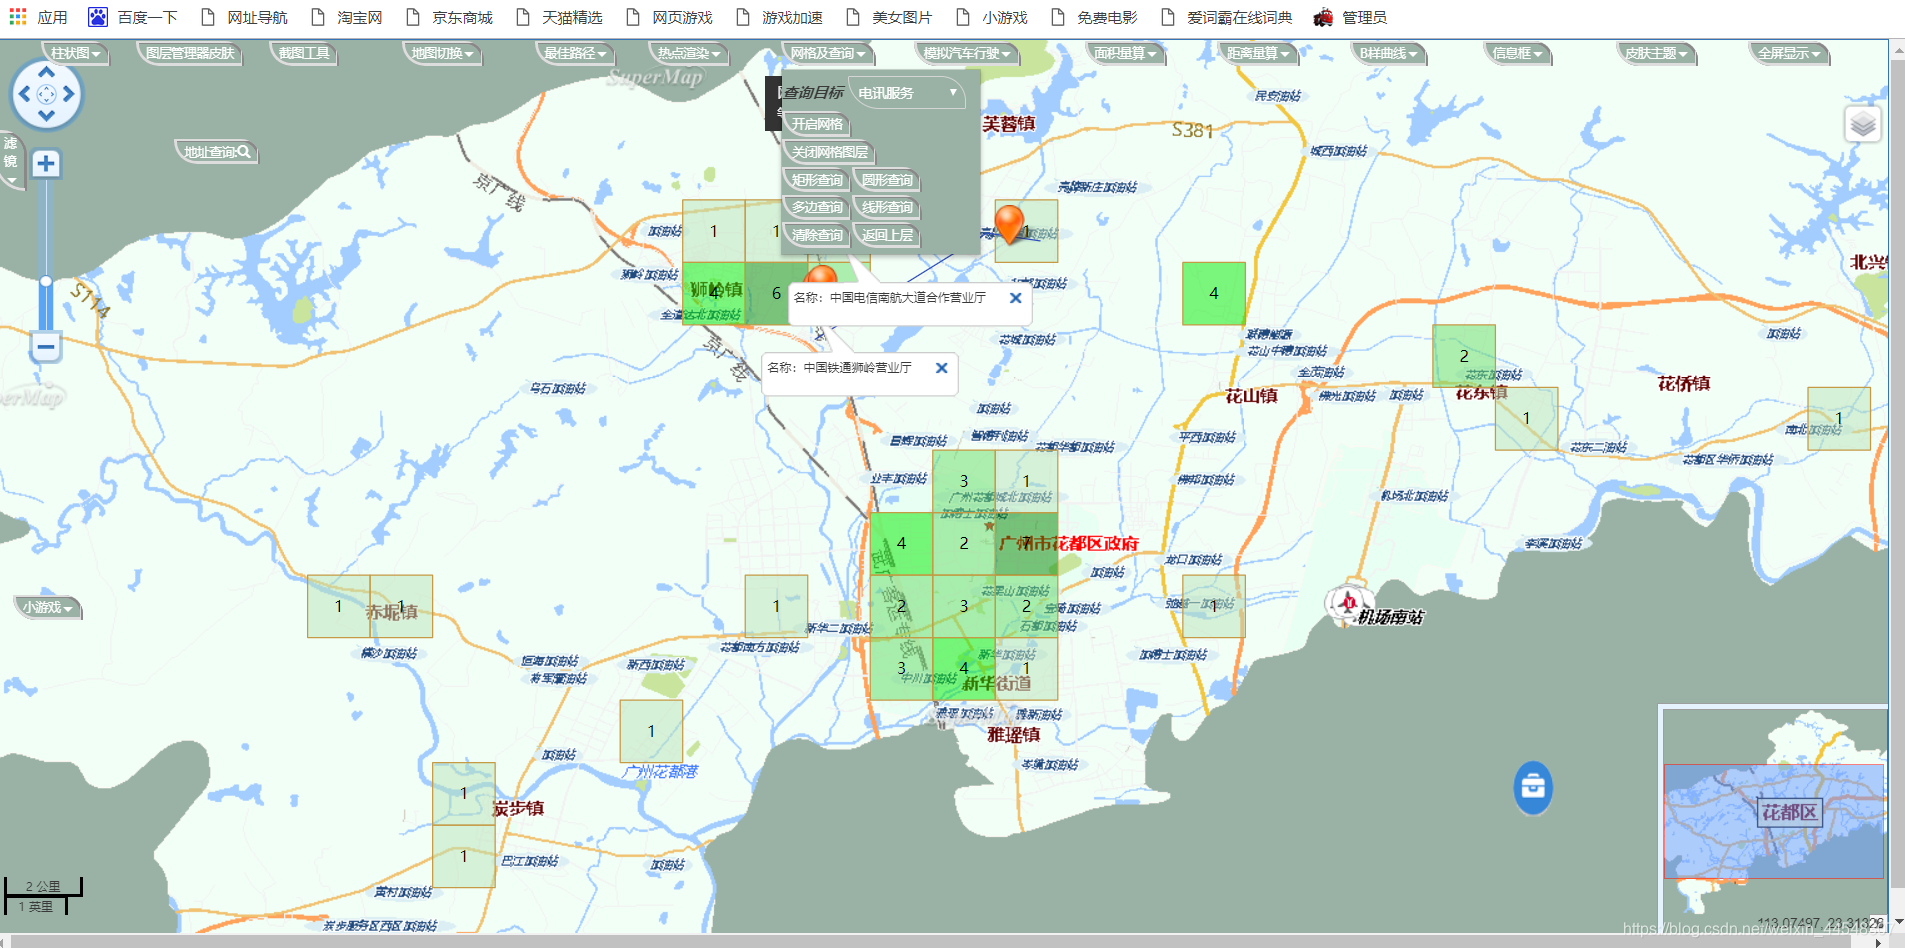Viewport: 1905px width, 948px height.
Task: Expand the 柱状图 dropdown menu
Action: coord(75,53)
